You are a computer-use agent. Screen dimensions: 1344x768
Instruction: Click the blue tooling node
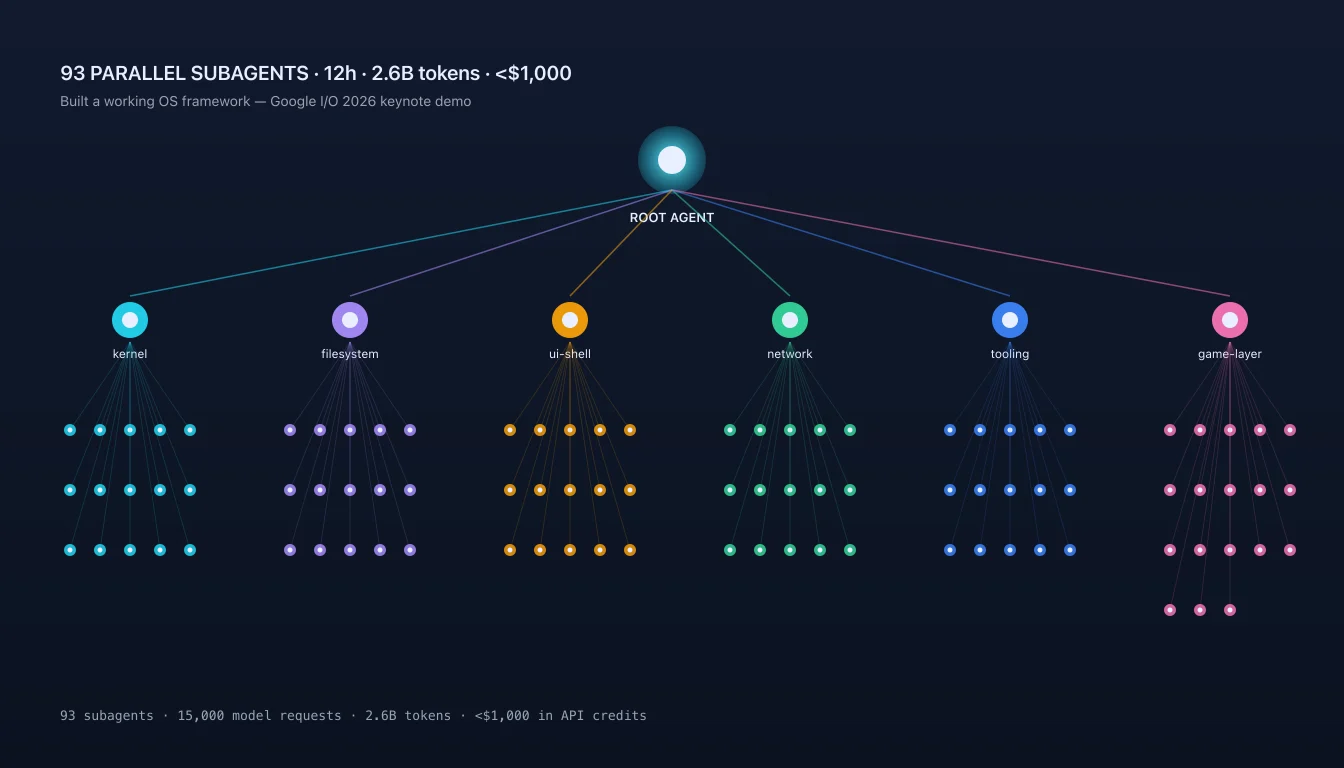[1010, 320]
